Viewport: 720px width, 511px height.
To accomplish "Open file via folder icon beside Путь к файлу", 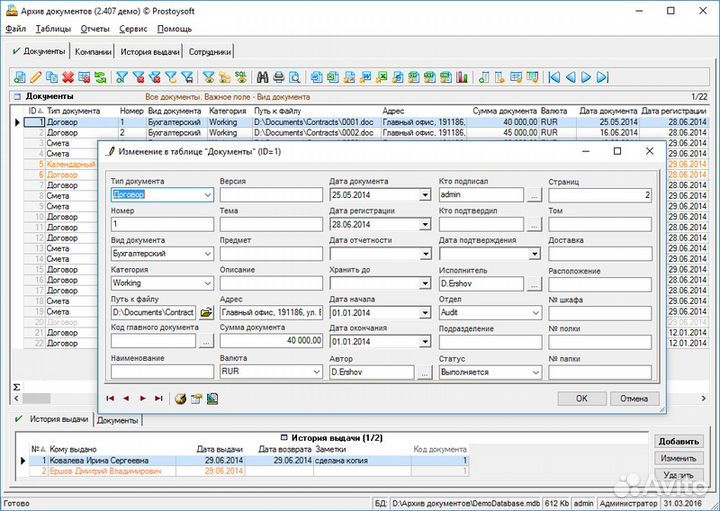I will (x=207, y=312).
